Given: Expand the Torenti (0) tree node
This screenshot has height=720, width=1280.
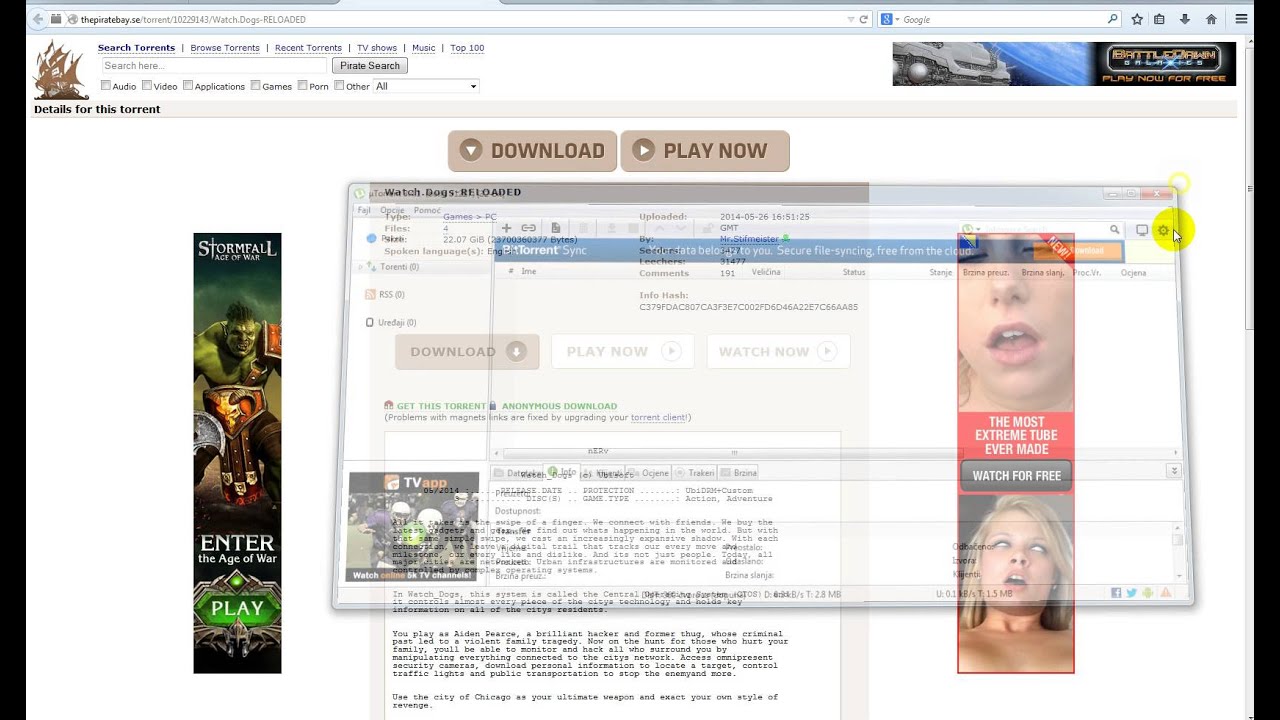Looking at the screenshot, I should (x=361, y=267).
